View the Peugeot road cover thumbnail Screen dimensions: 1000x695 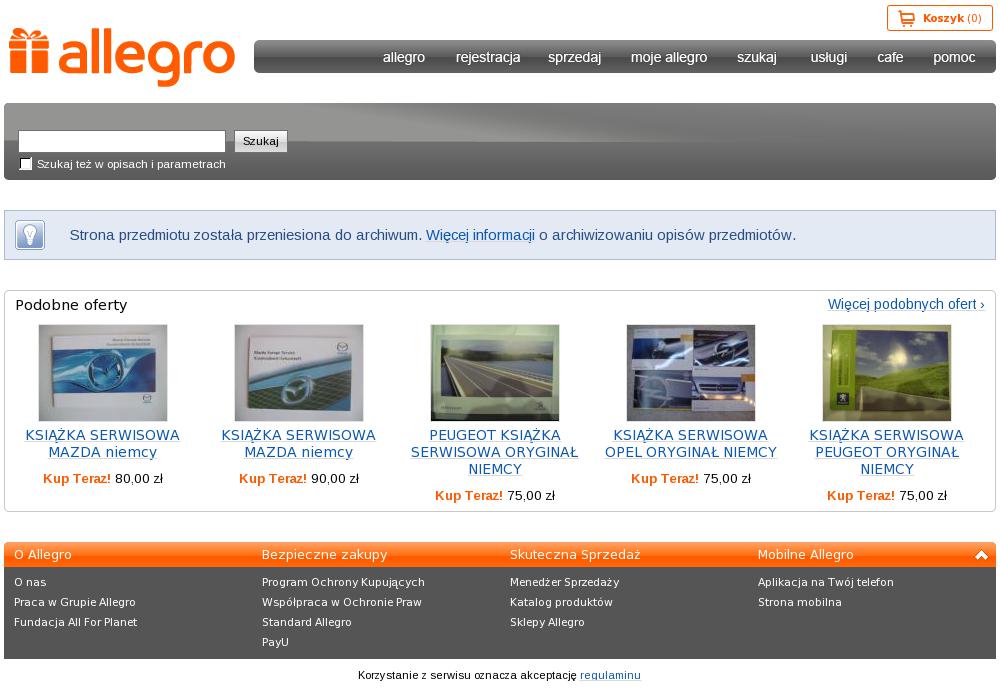point(495,373)
